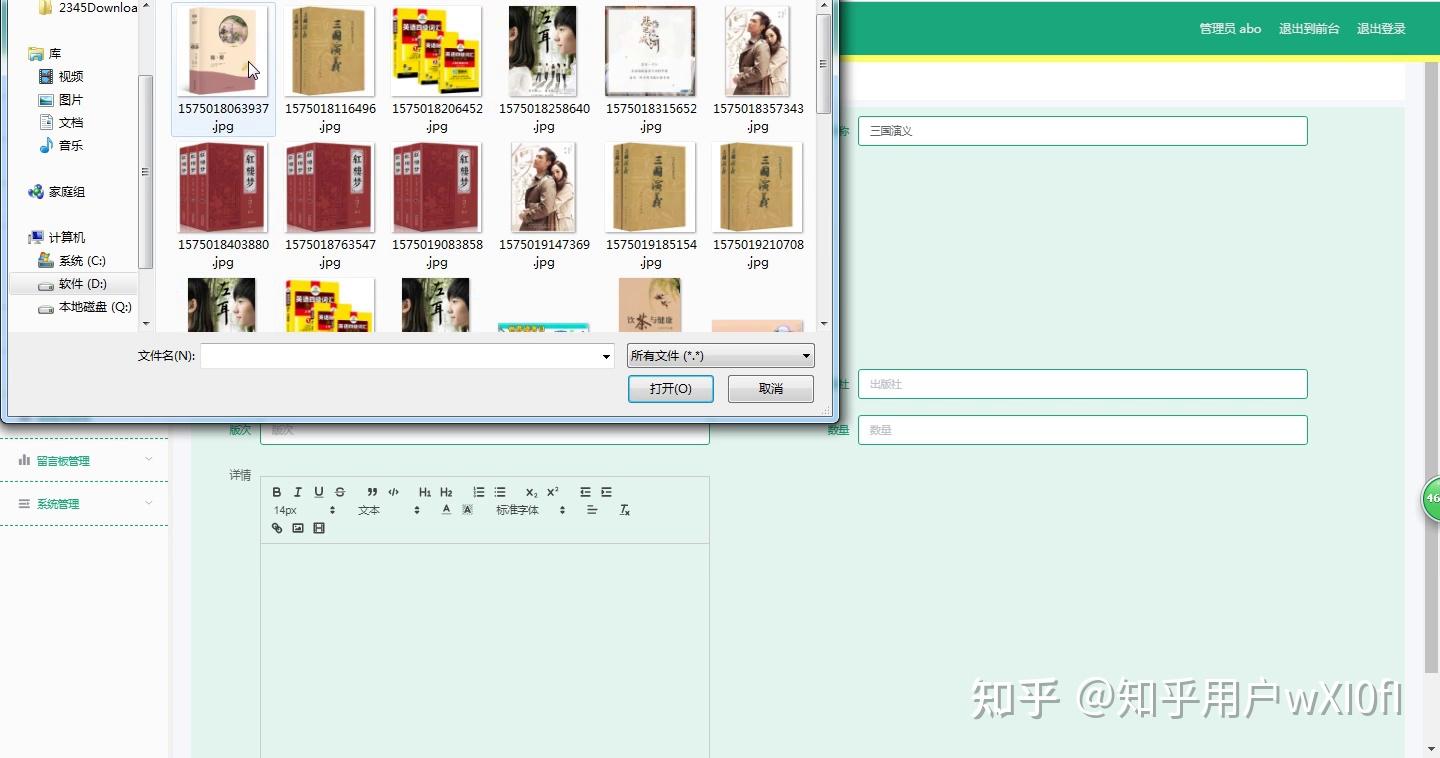
Task: Apply strikethrough formatting to editor text
Action: pyautogui.click(x=340, y=492)
